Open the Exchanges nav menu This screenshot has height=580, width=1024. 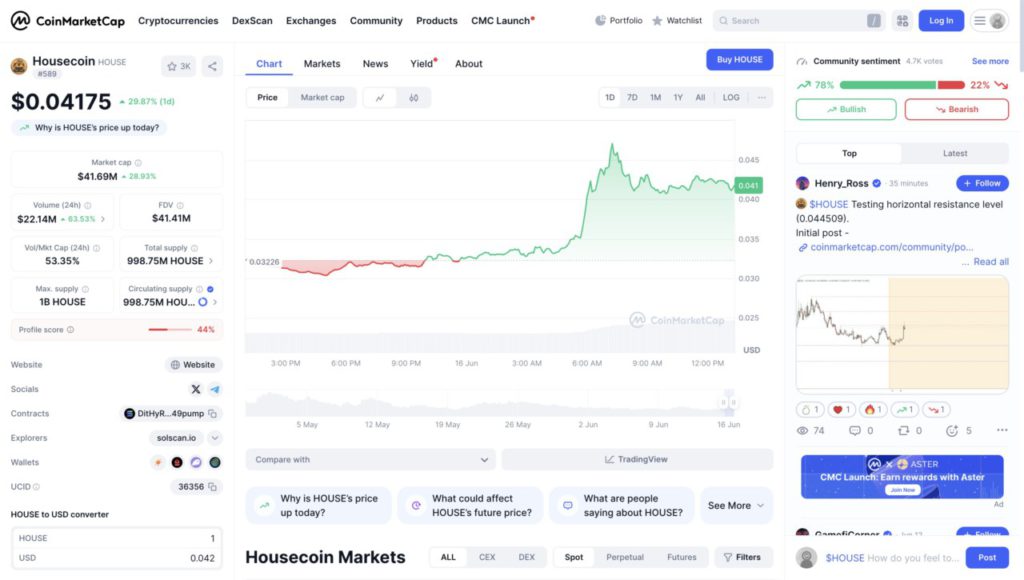(311, 21)
